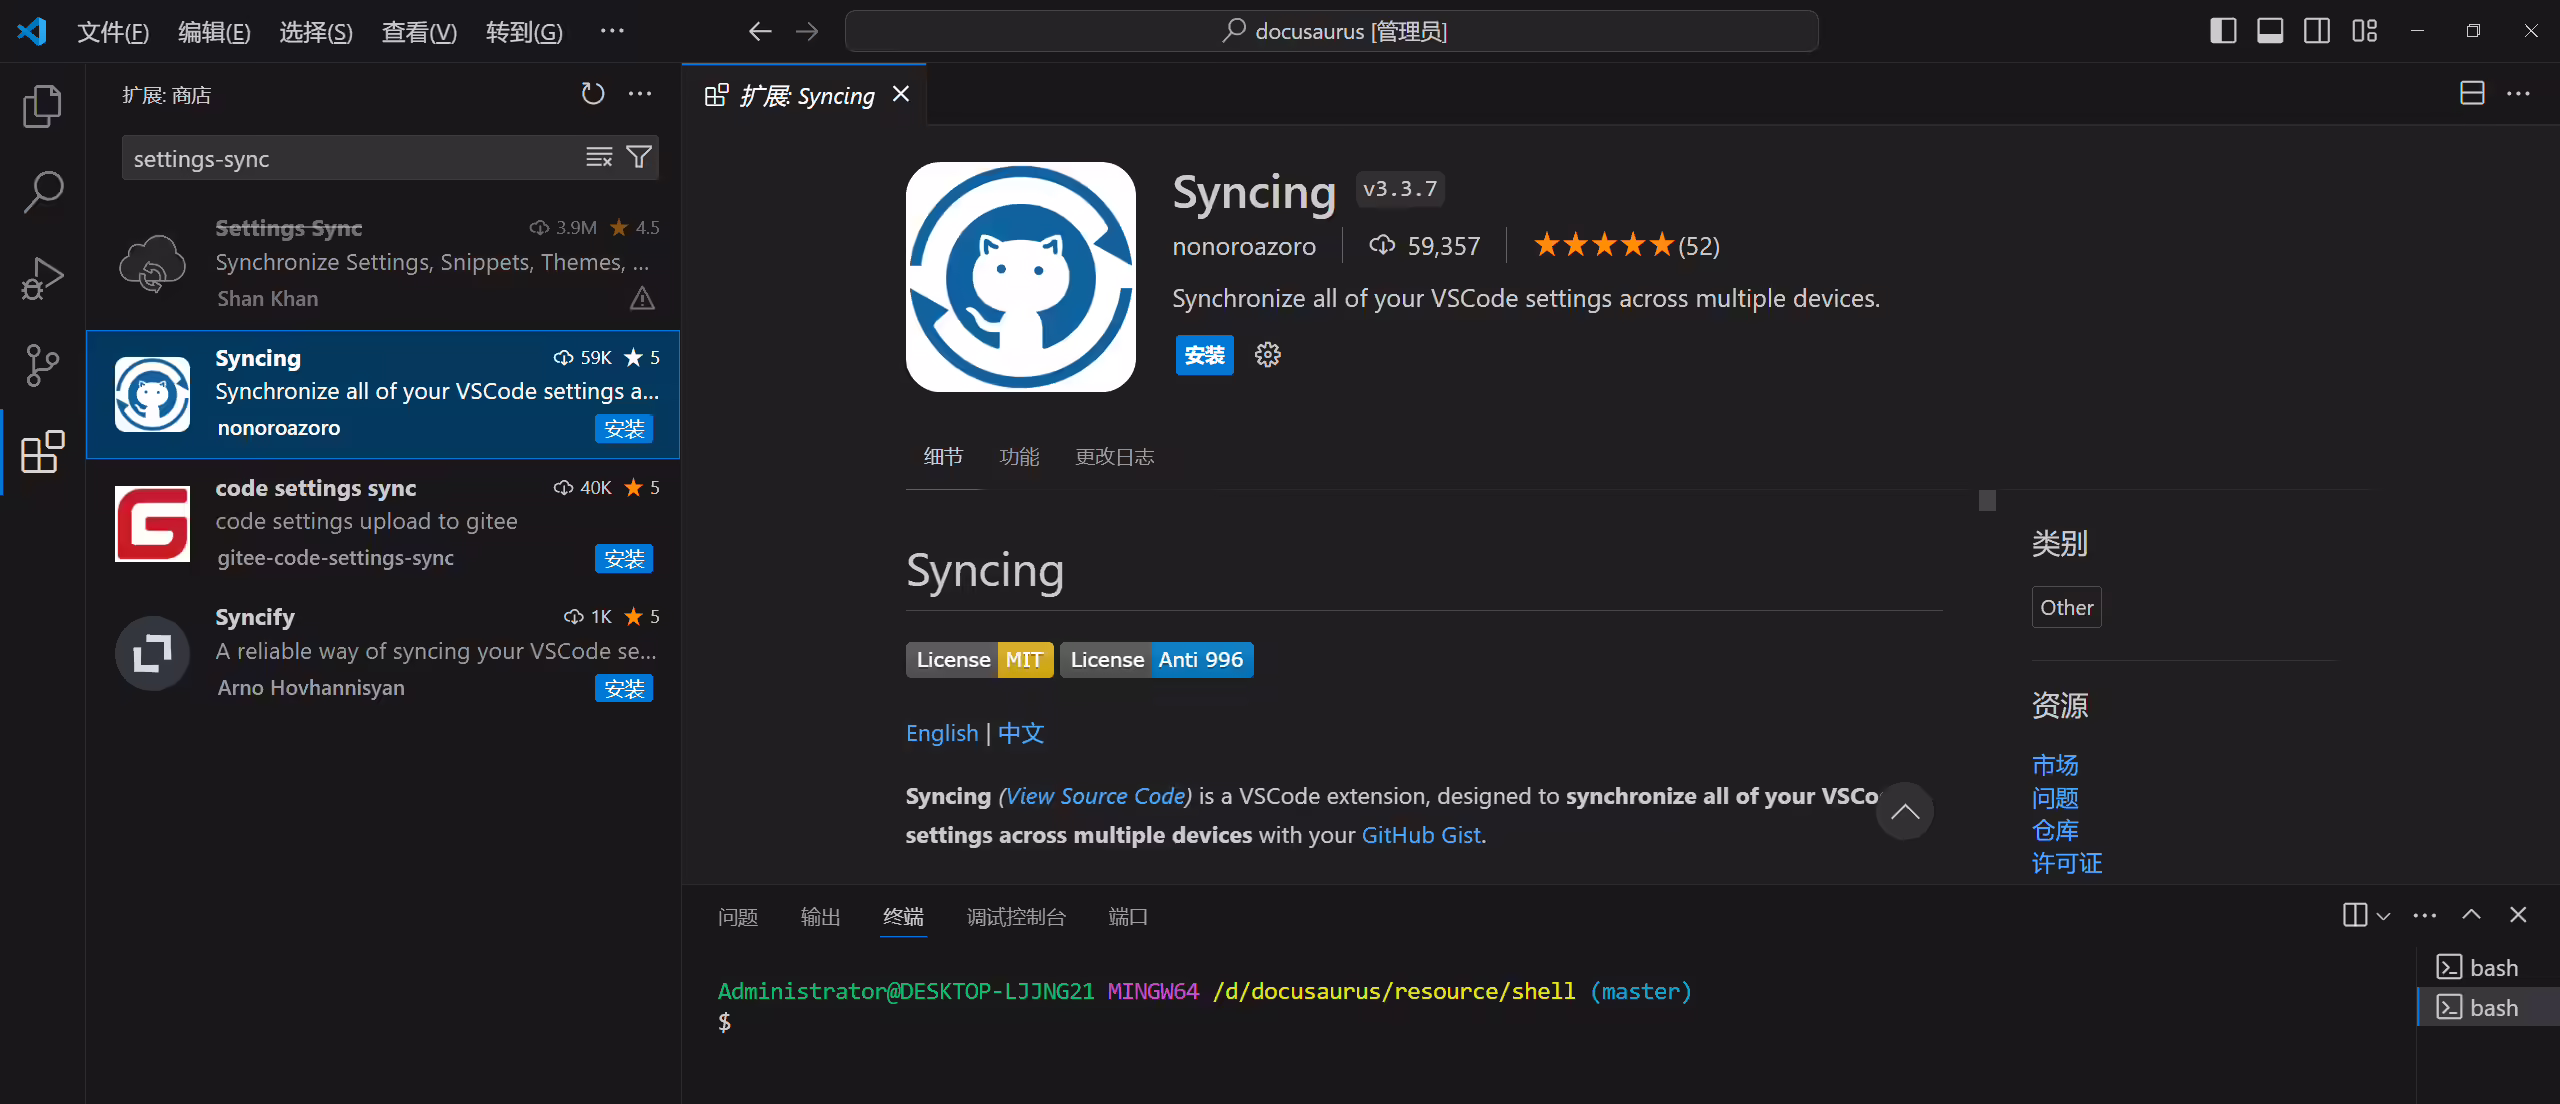The image size is (2560, 1104).
Task: Refresh the extensions list
Action: point(593,94)
